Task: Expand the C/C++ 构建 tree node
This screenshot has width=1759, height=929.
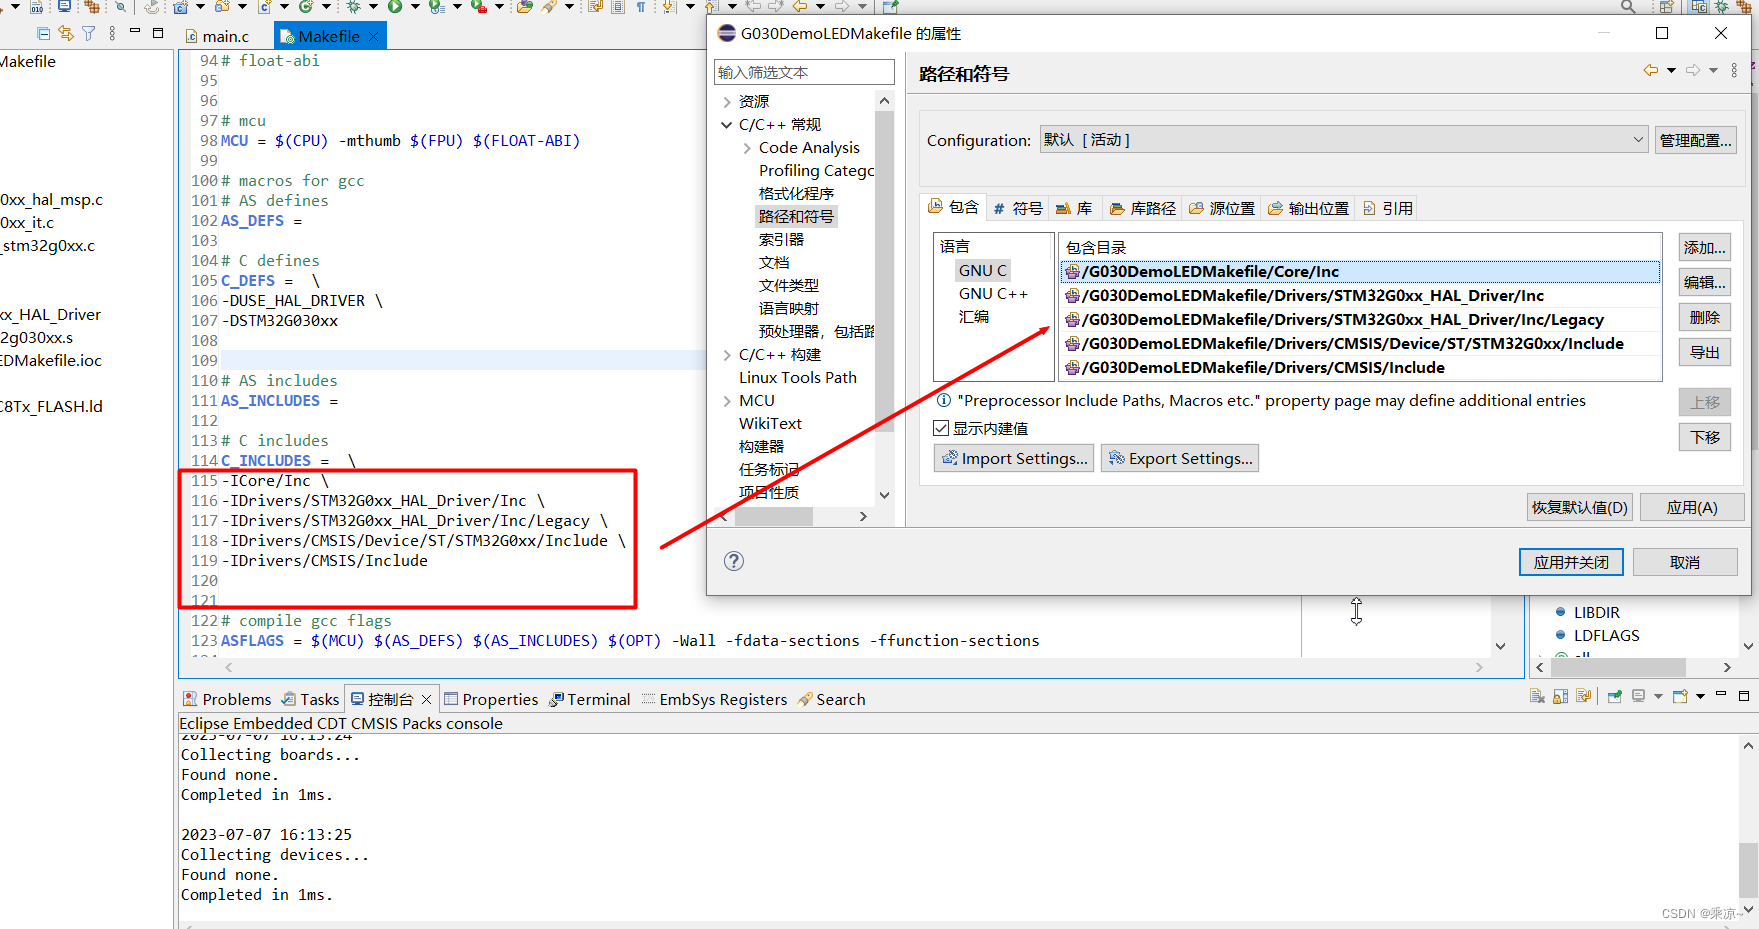Action: point(727,354)
